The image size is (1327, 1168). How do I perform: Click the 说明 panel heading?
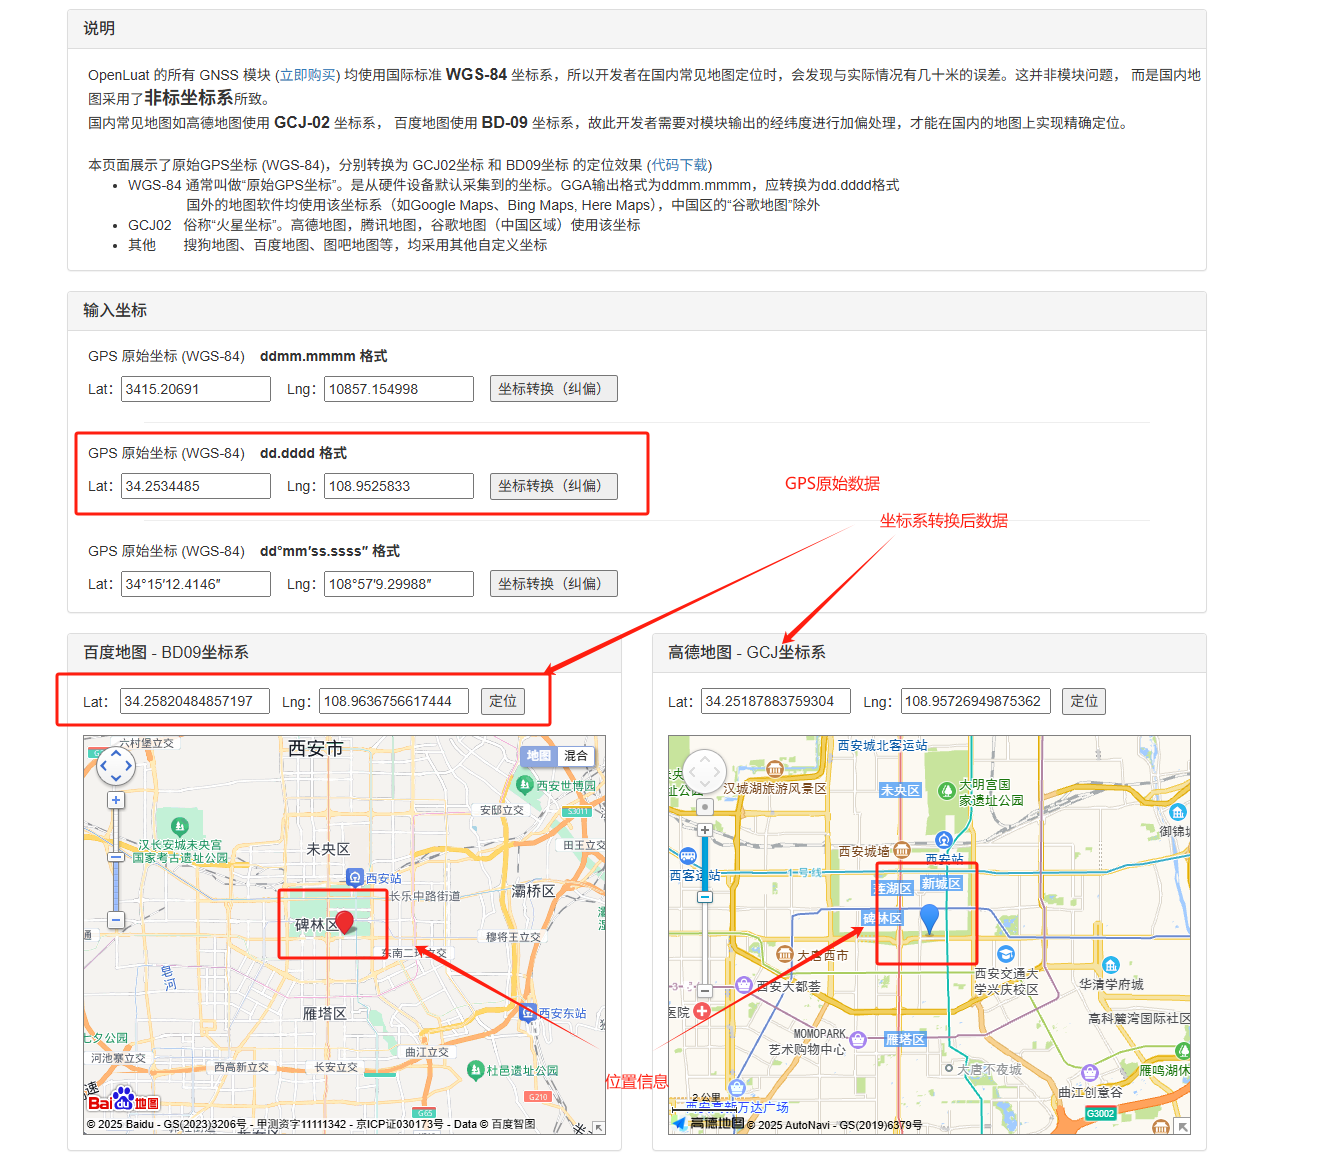(99, 28)
